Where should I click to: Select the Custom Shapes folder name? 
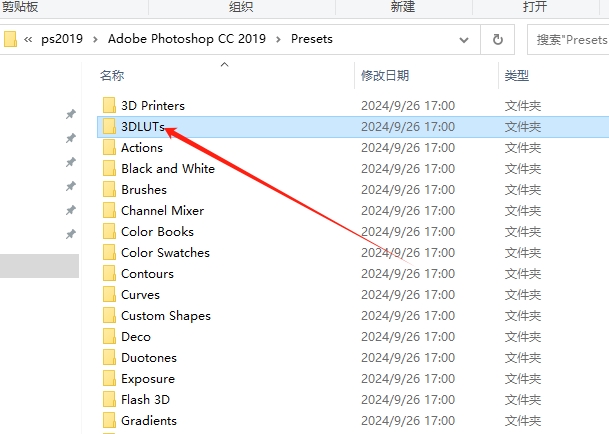click(x=166, y=316)
